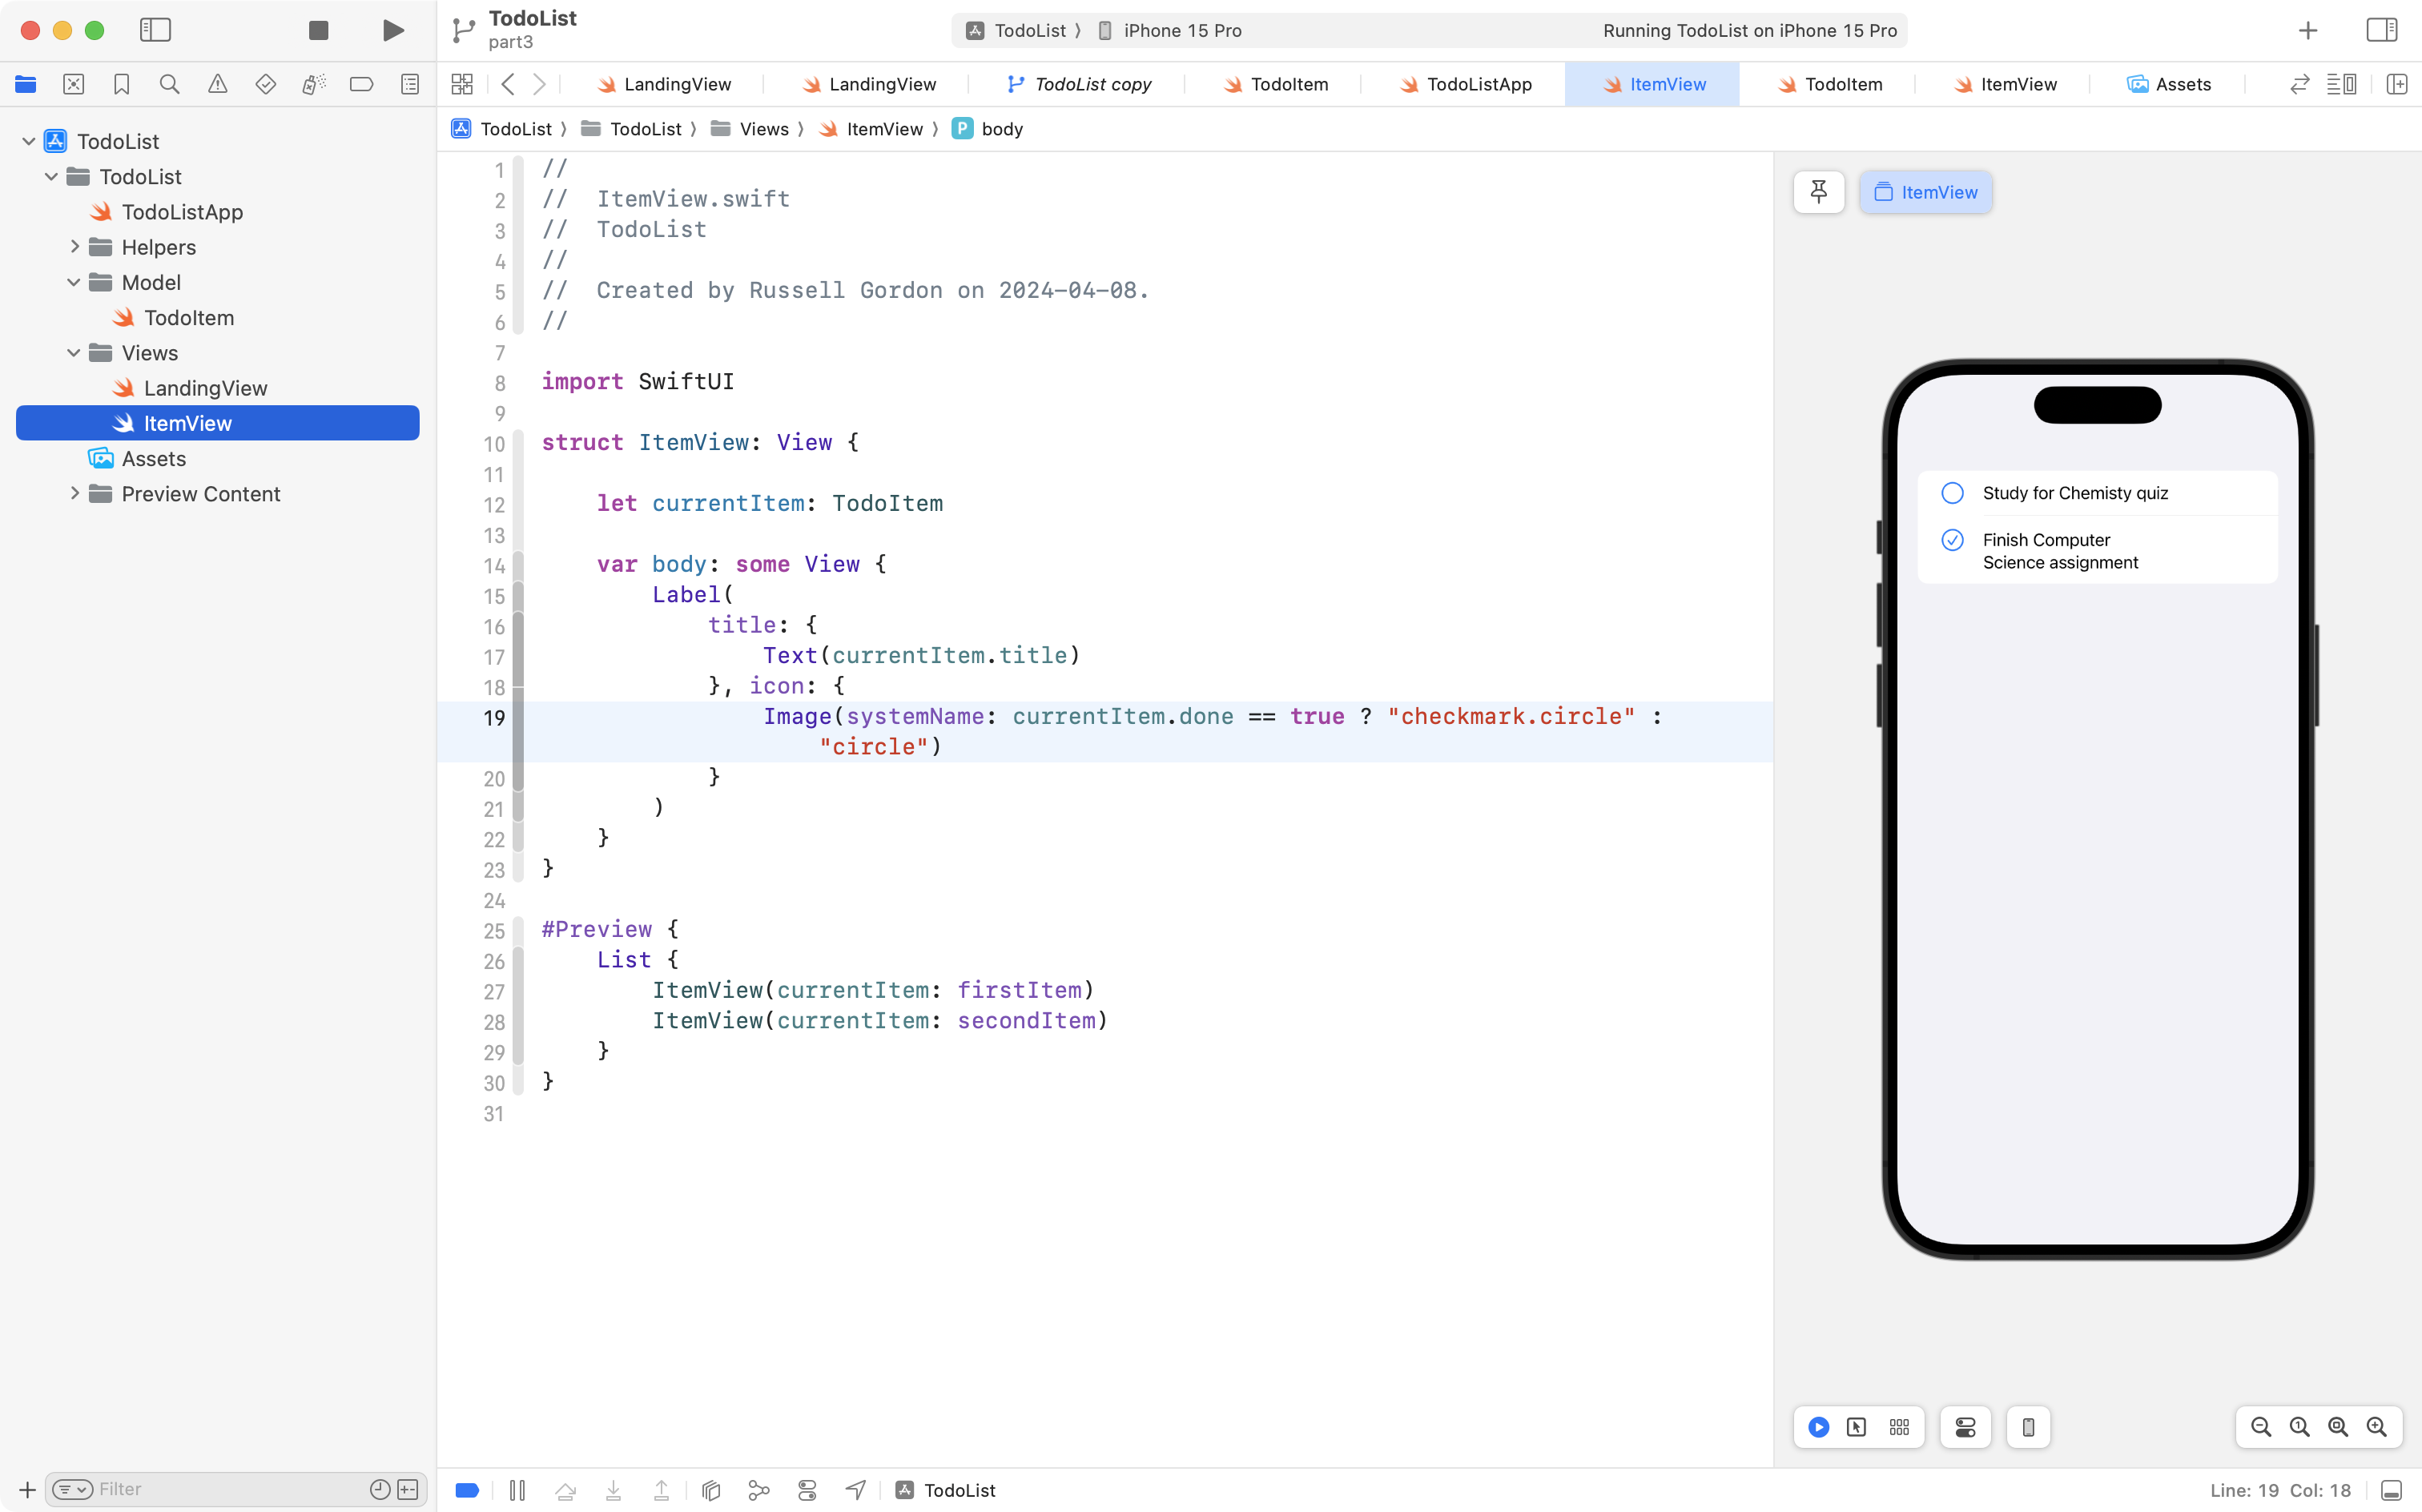Click the Live preview play icon
The height and width of the screenshot is (1512, 2422).
click(x=1818, y=1427)
